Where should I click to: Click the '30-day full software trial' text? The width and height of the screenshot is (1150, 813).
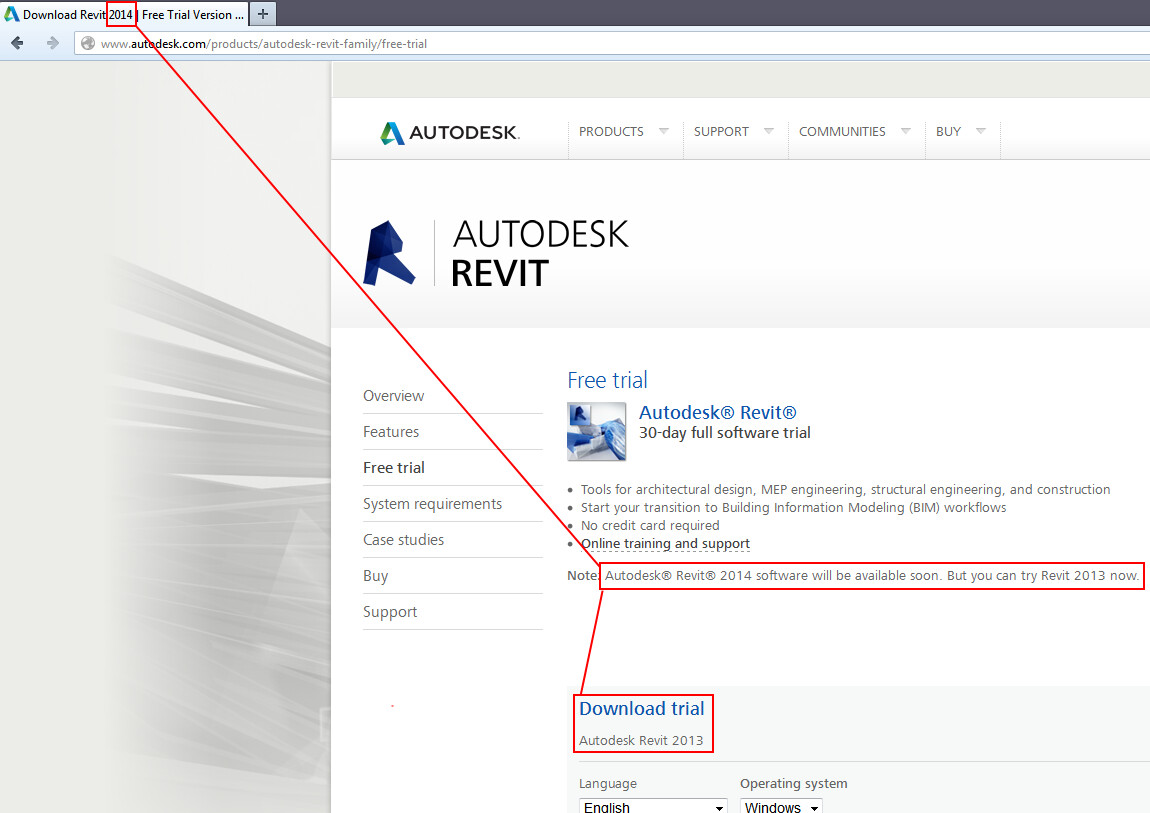[x=725, y=433]
